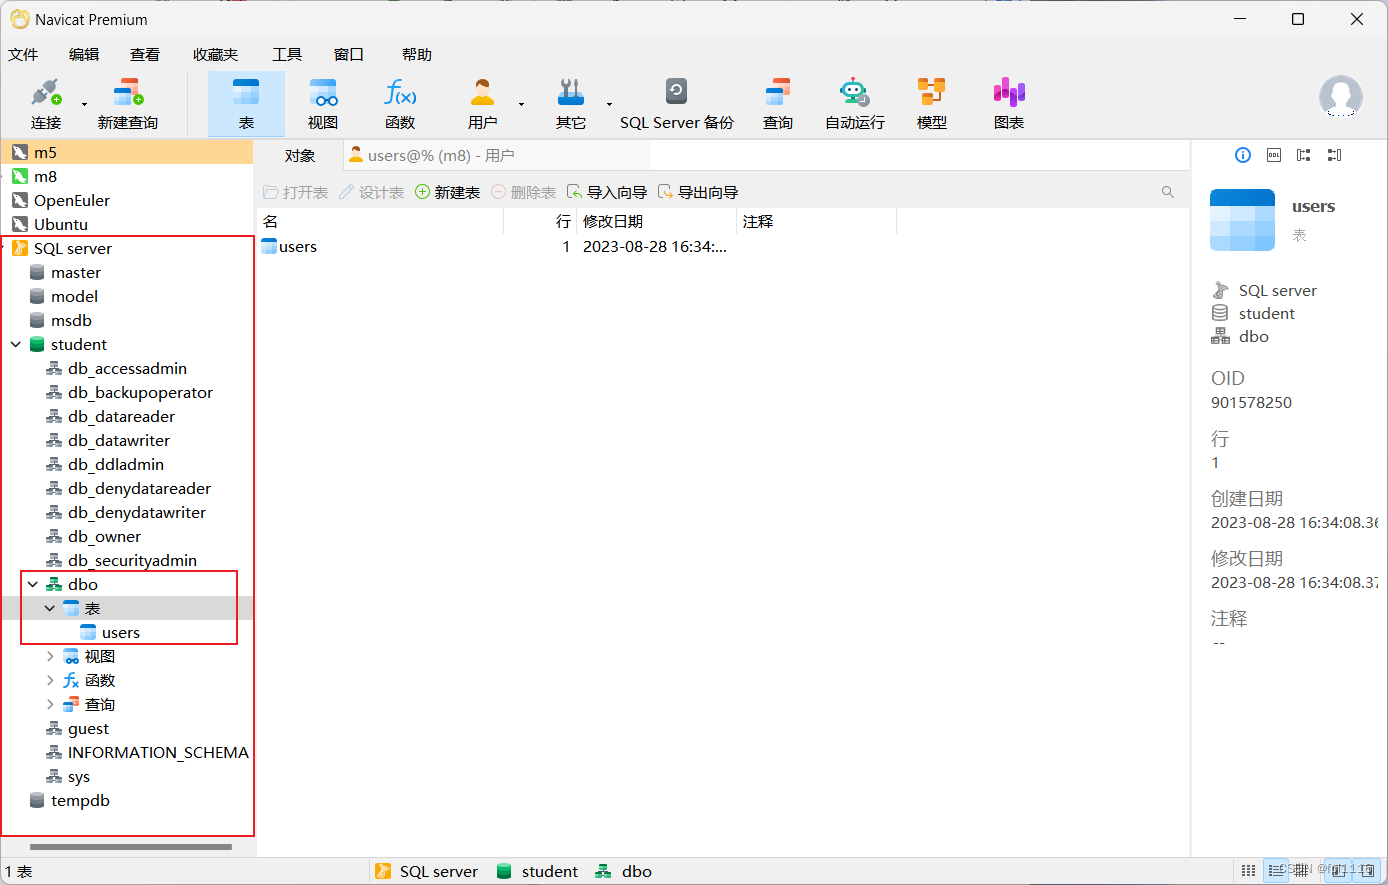Screen dimensions: 1388x885
Task: Show DDL in the right info panel
Action: [1273, 155]
